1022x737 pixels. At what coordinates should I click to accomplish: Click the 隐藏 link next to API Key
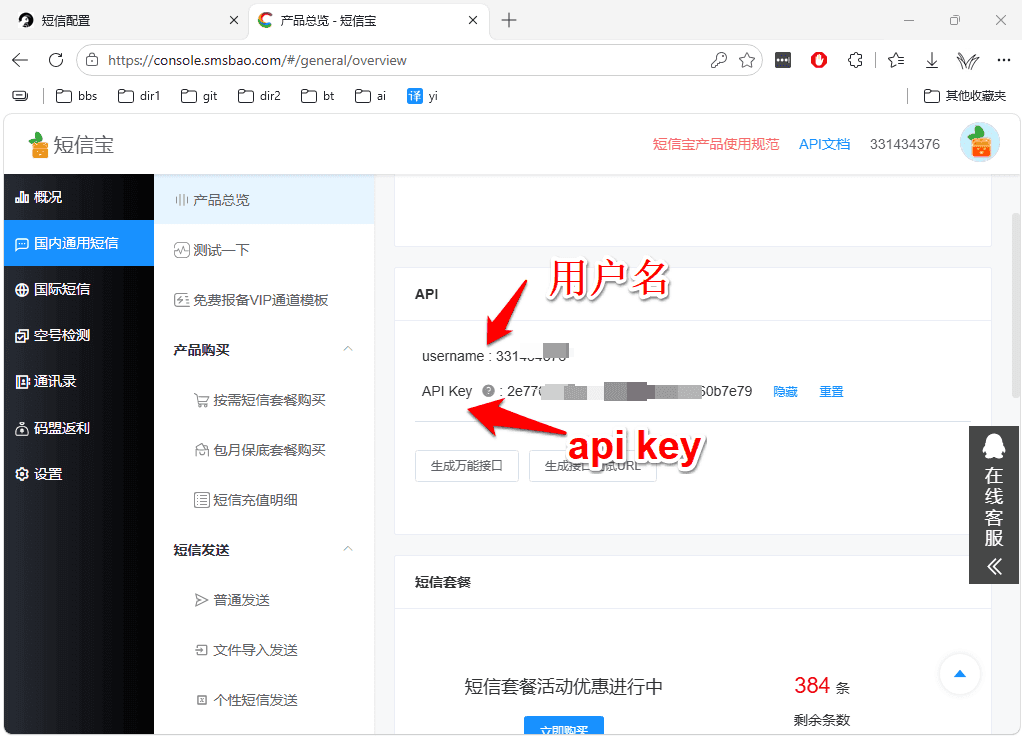pyautogui.click(x=785, y=392)
